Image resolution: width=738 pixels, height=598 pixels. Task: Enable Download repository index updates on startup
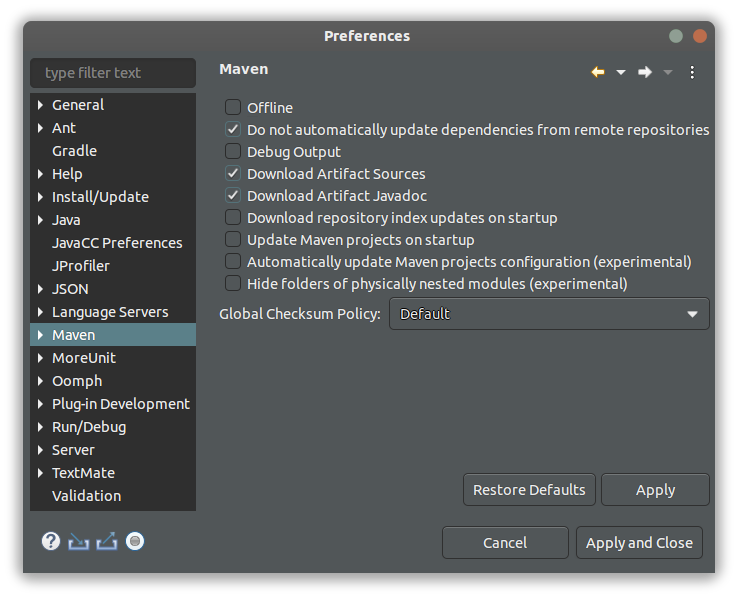tap(233, 217)
